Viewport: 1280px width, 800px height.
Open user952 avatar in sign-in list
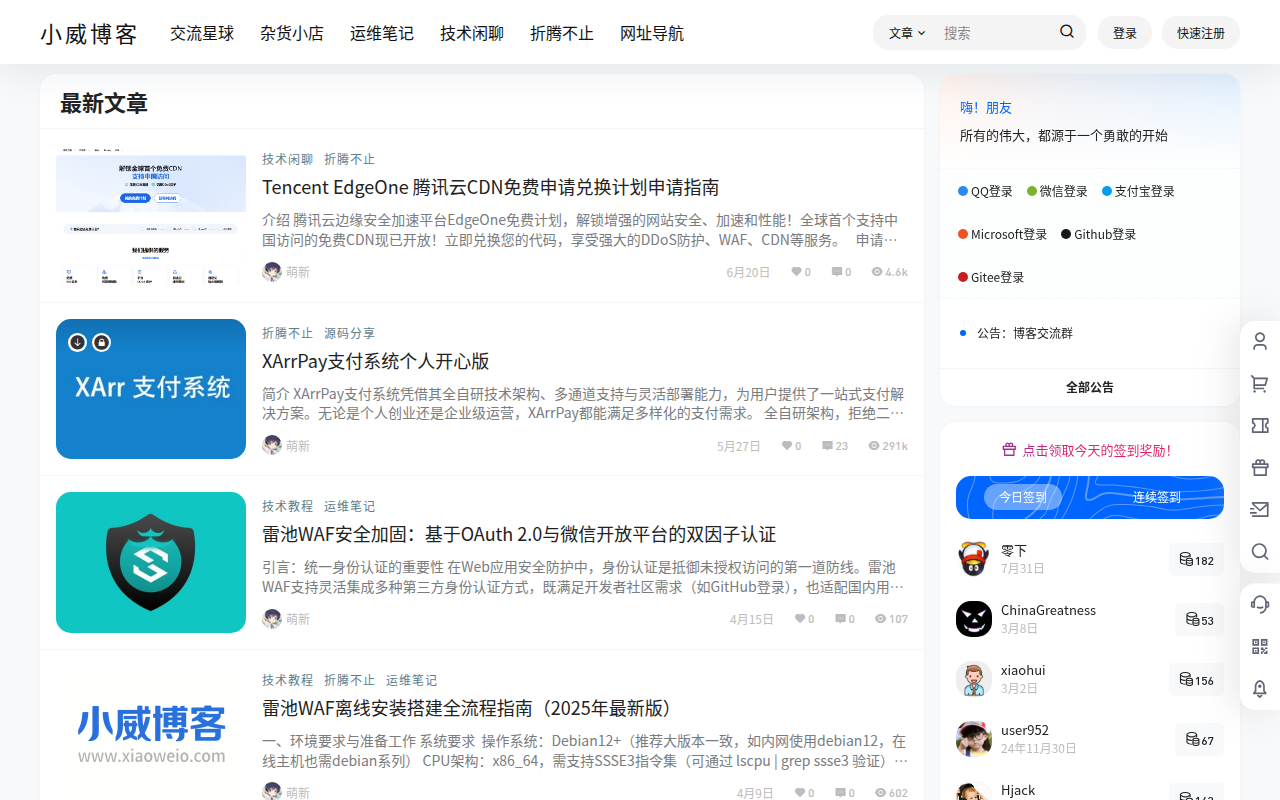974,739
